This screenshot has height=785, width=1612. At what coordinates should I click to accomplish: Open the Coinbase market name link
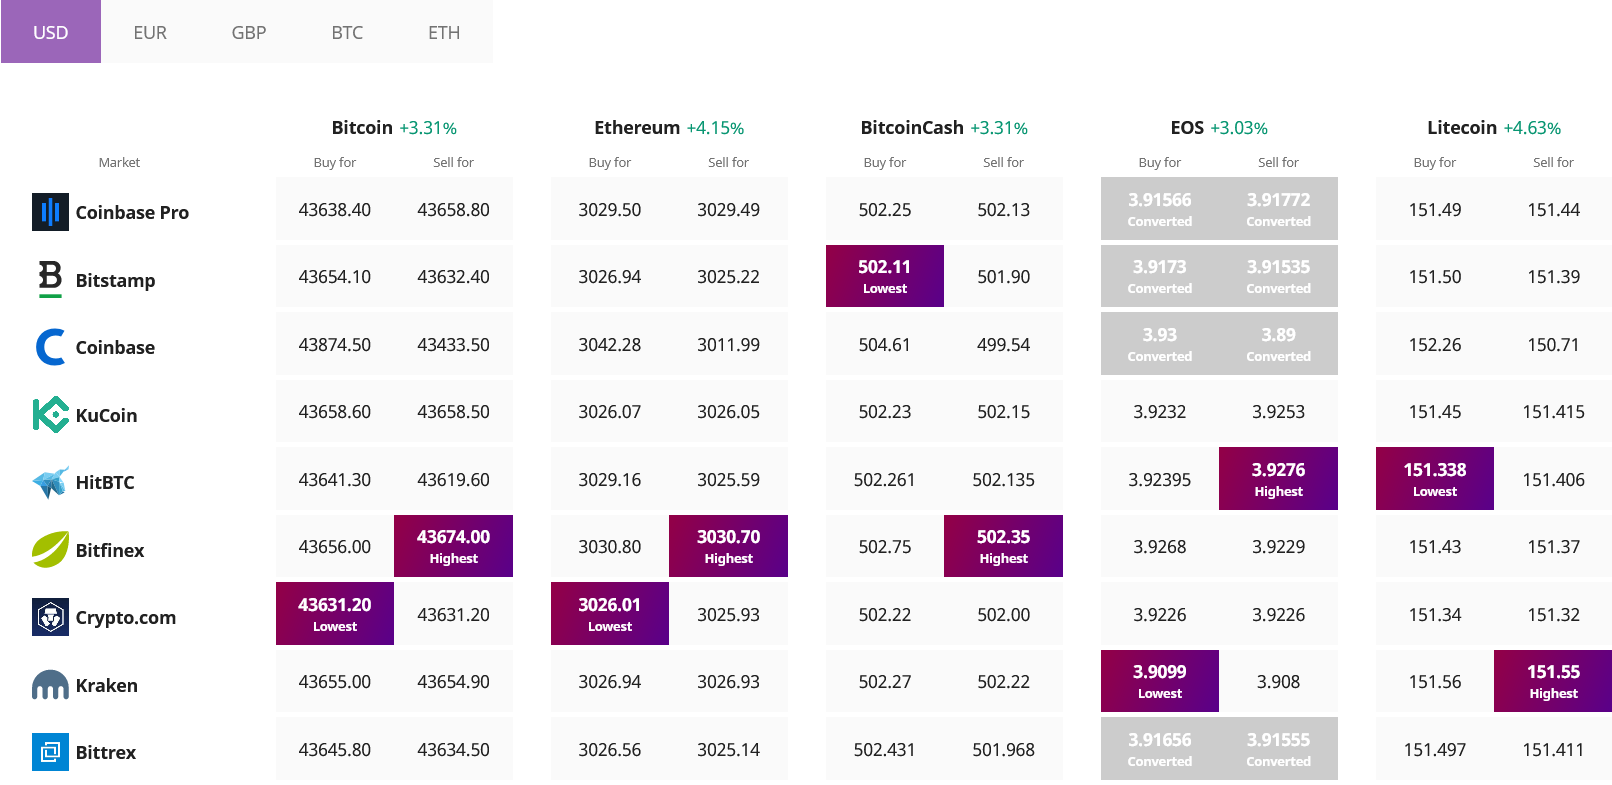[115, 347]
